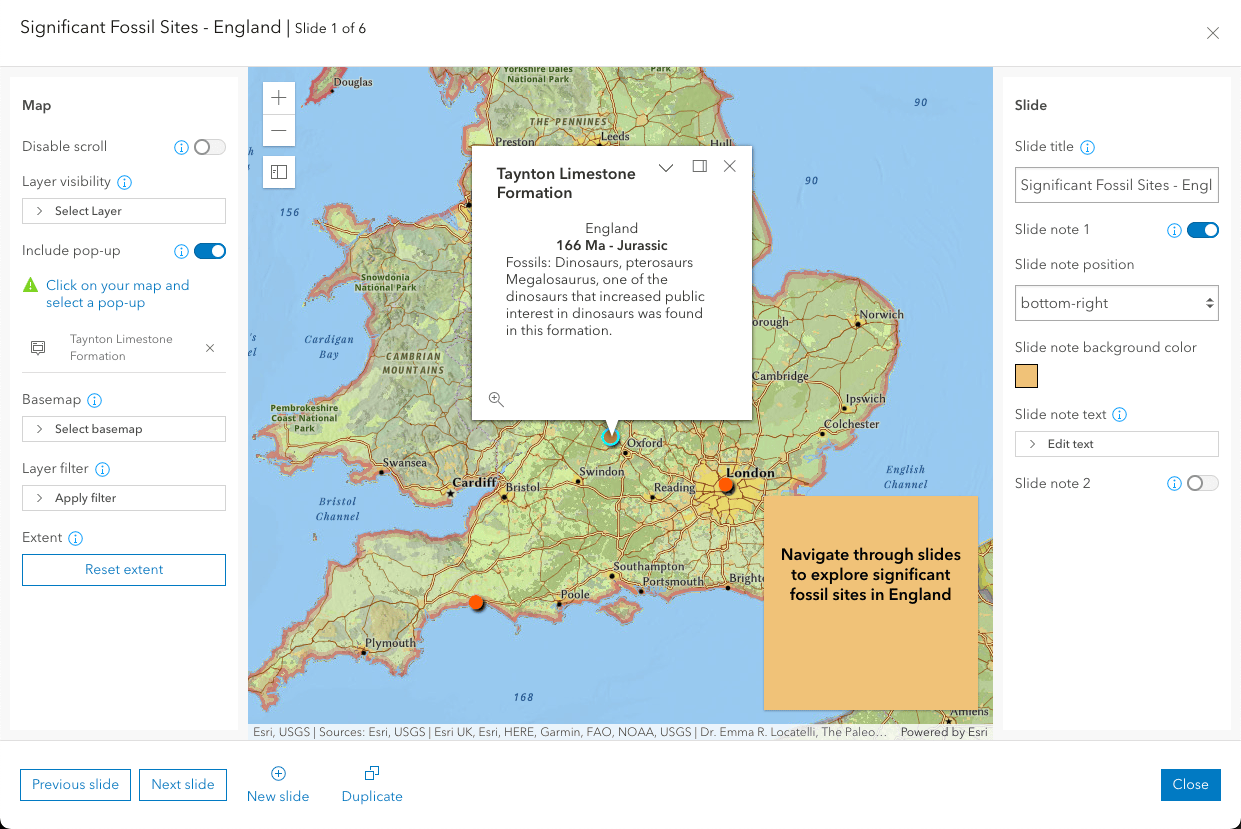The height and width of the screenshot is (829, 1241).
Task: Click the orange slide note box on map
Action: (x=871, y=602)
